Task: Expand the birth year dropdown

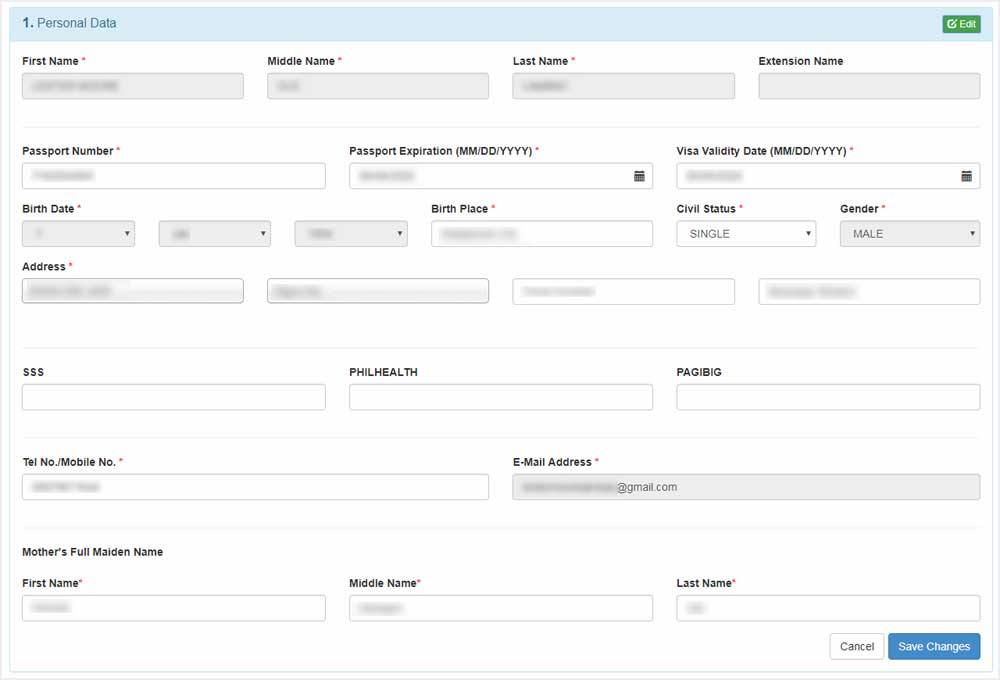Action: click(x=350, y=233)
